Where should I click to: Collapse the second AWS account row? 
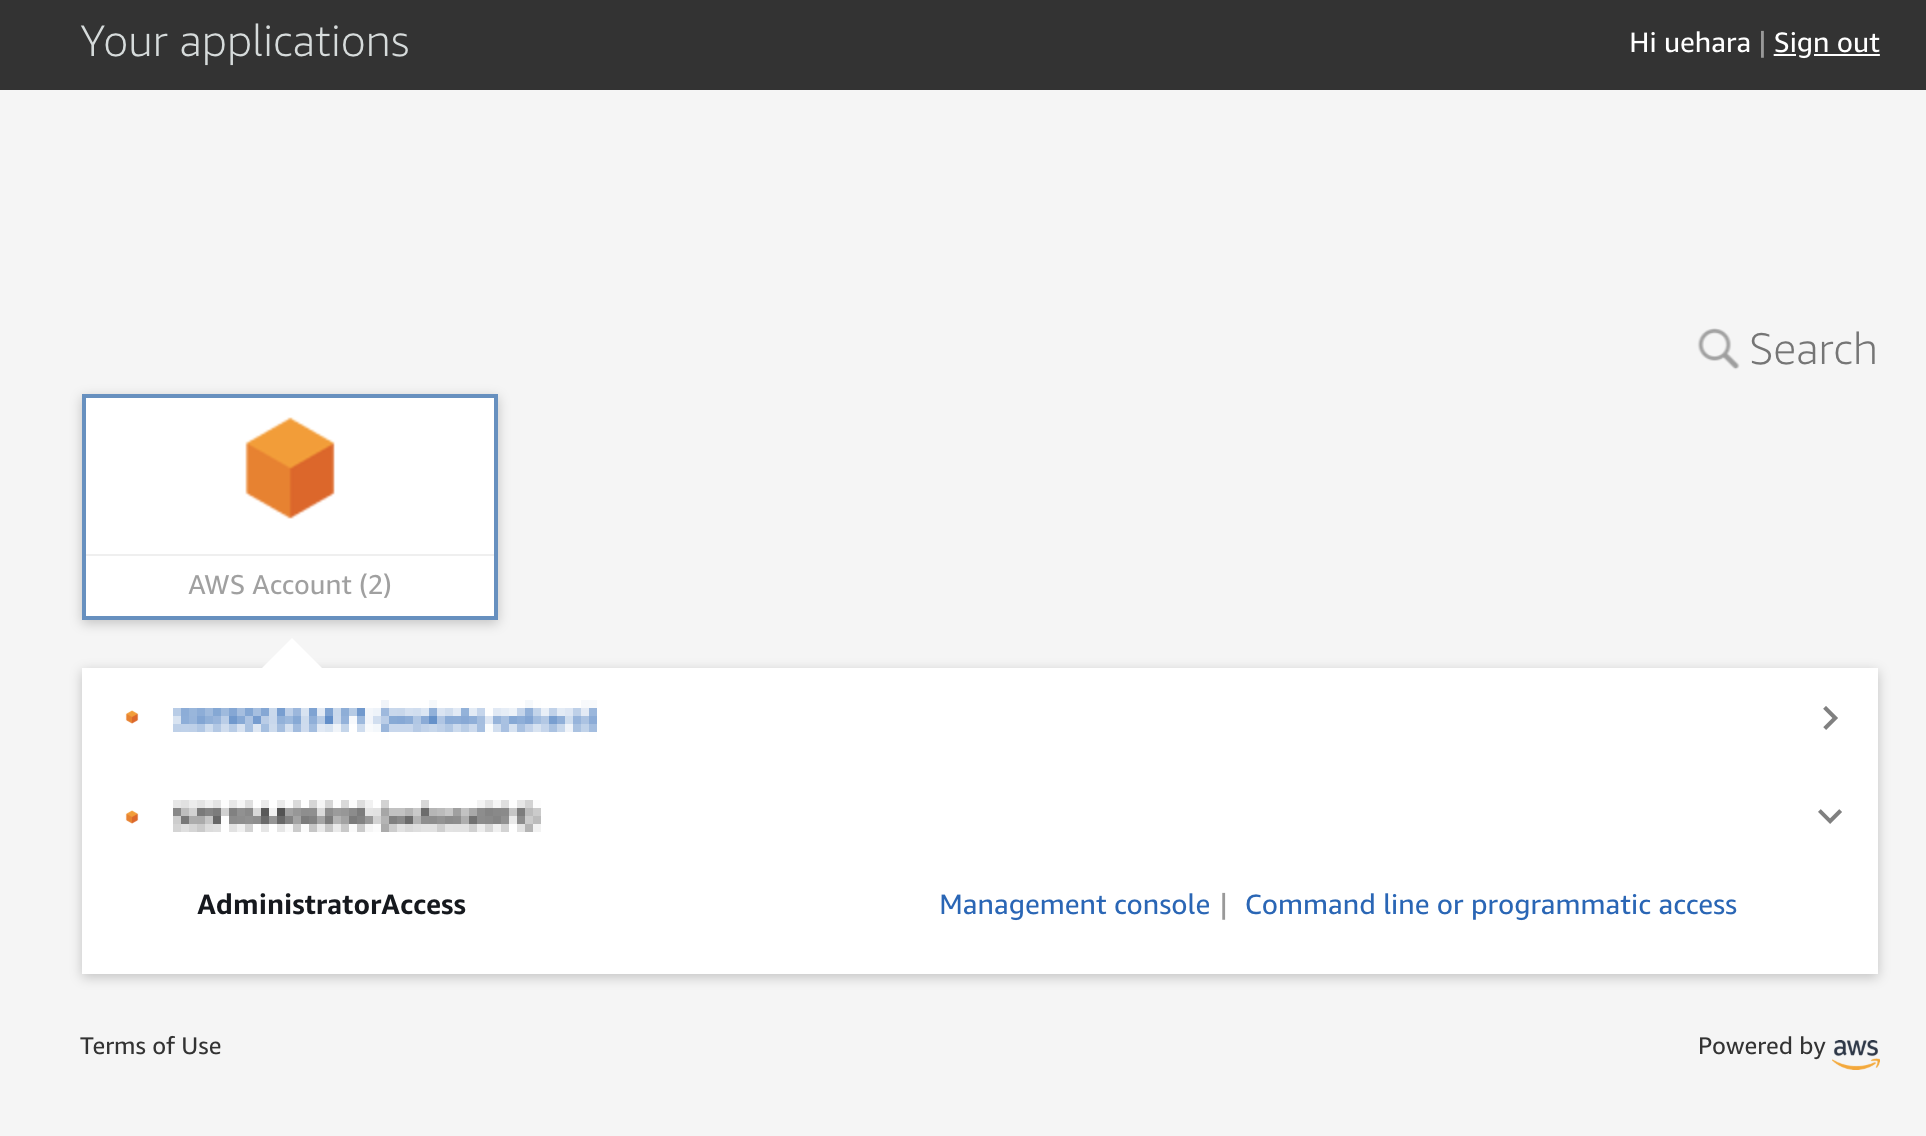tap(1831, 816)
